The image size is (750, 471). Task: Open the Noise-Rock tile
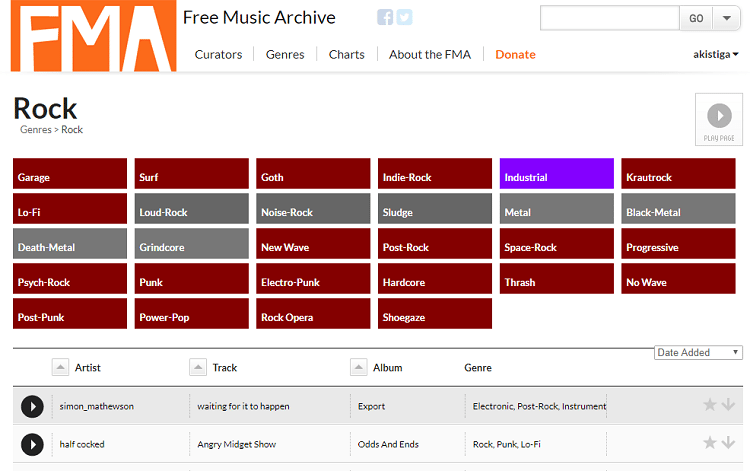point(313,208)
